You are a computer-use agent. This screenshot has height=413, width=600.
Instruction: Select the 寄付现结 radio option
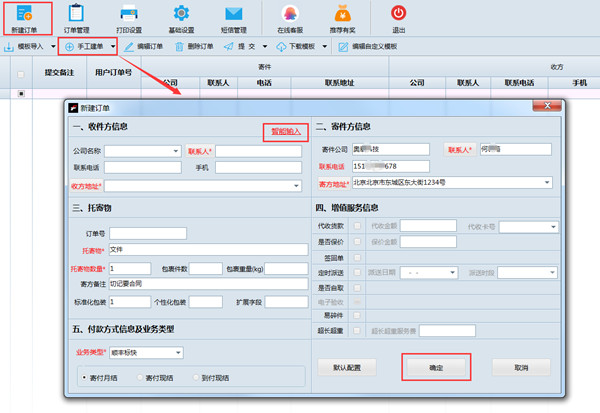(141, 378)
